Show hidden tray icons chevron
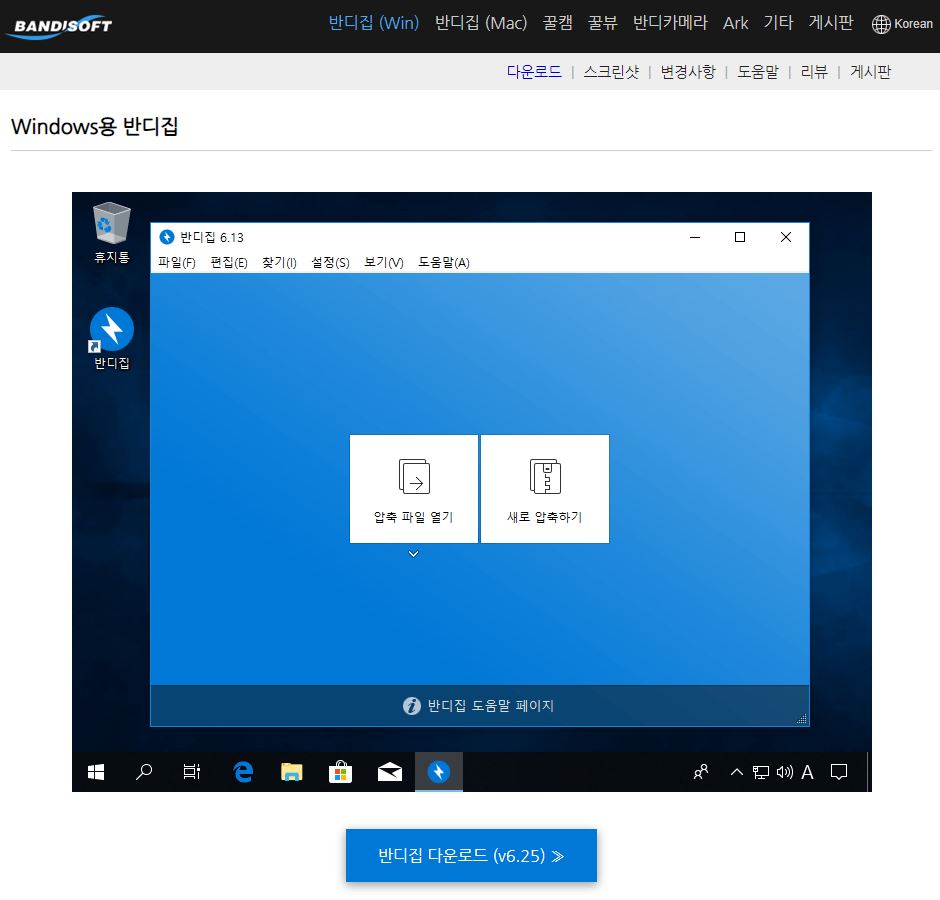The height and width of the screenshot is (900, 940). click(737, 772)
